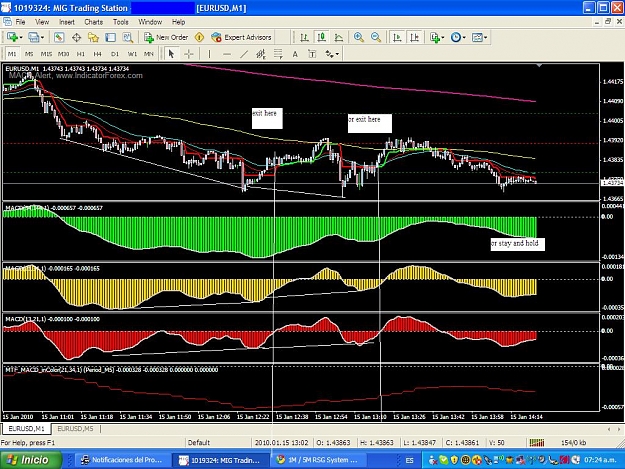Screen dimensions: 625x469
Task: Select the 'or exit here' chart label
Action: coord(369,123)
